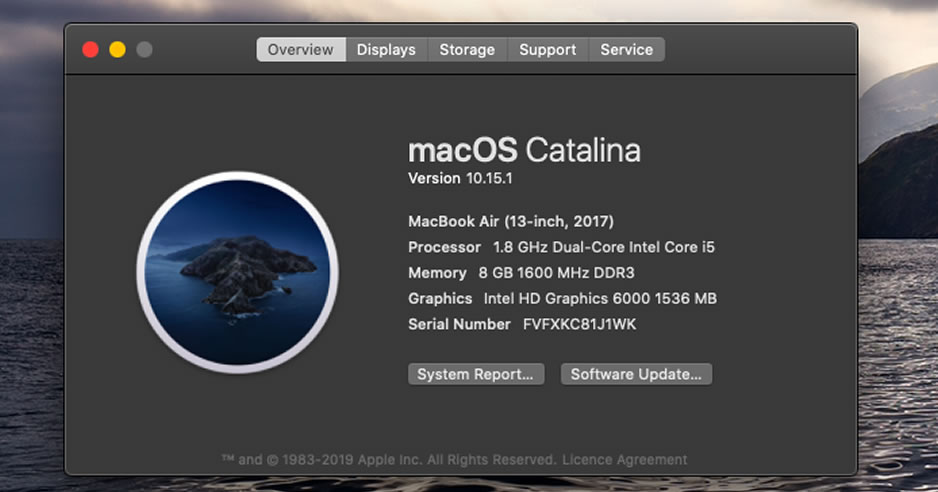This screenshot has width=938, height=492.
Task: Click MacBook Air (13-inch, 2017) model text
Action: pos(511,221)
